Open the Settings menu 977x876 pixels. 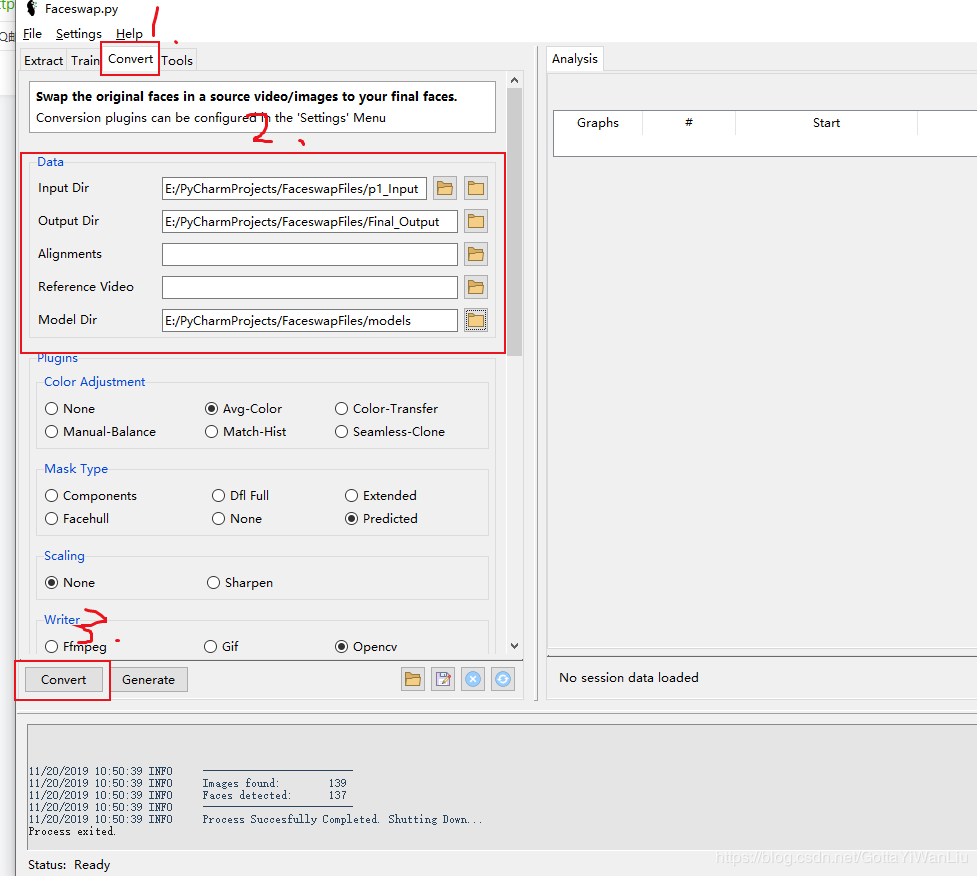(79, 34)
